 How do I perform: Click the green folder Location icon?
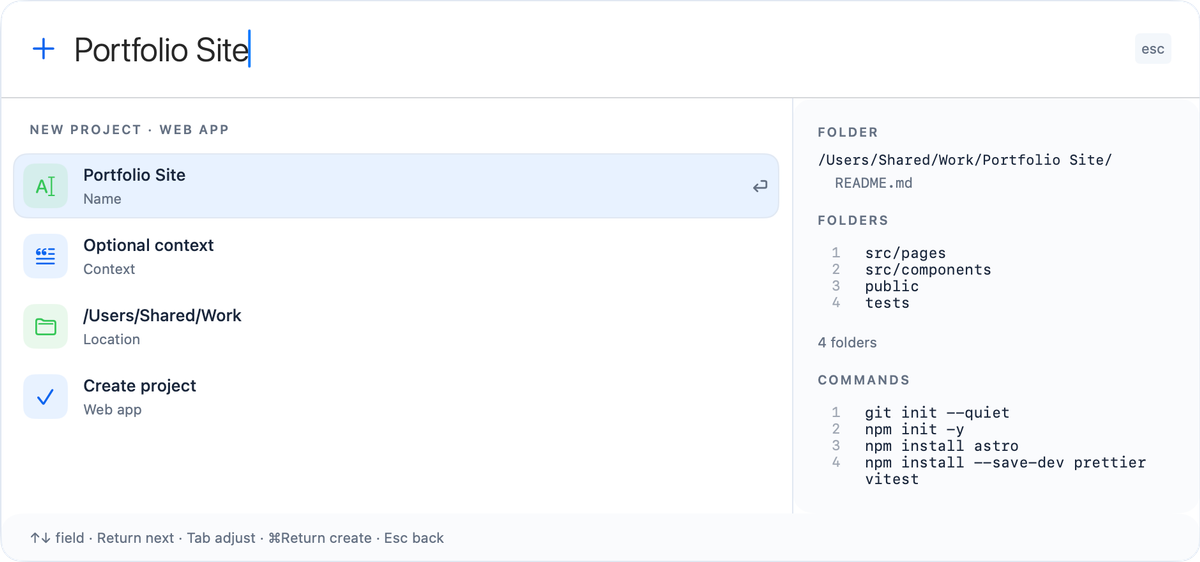coord(45,326)
